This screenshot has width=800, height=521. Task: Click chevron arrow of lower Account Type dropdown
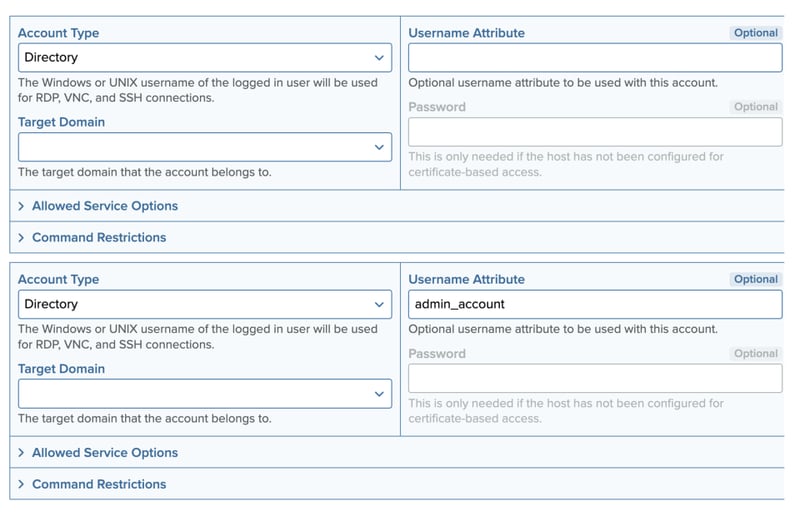(x=379, y=305)
